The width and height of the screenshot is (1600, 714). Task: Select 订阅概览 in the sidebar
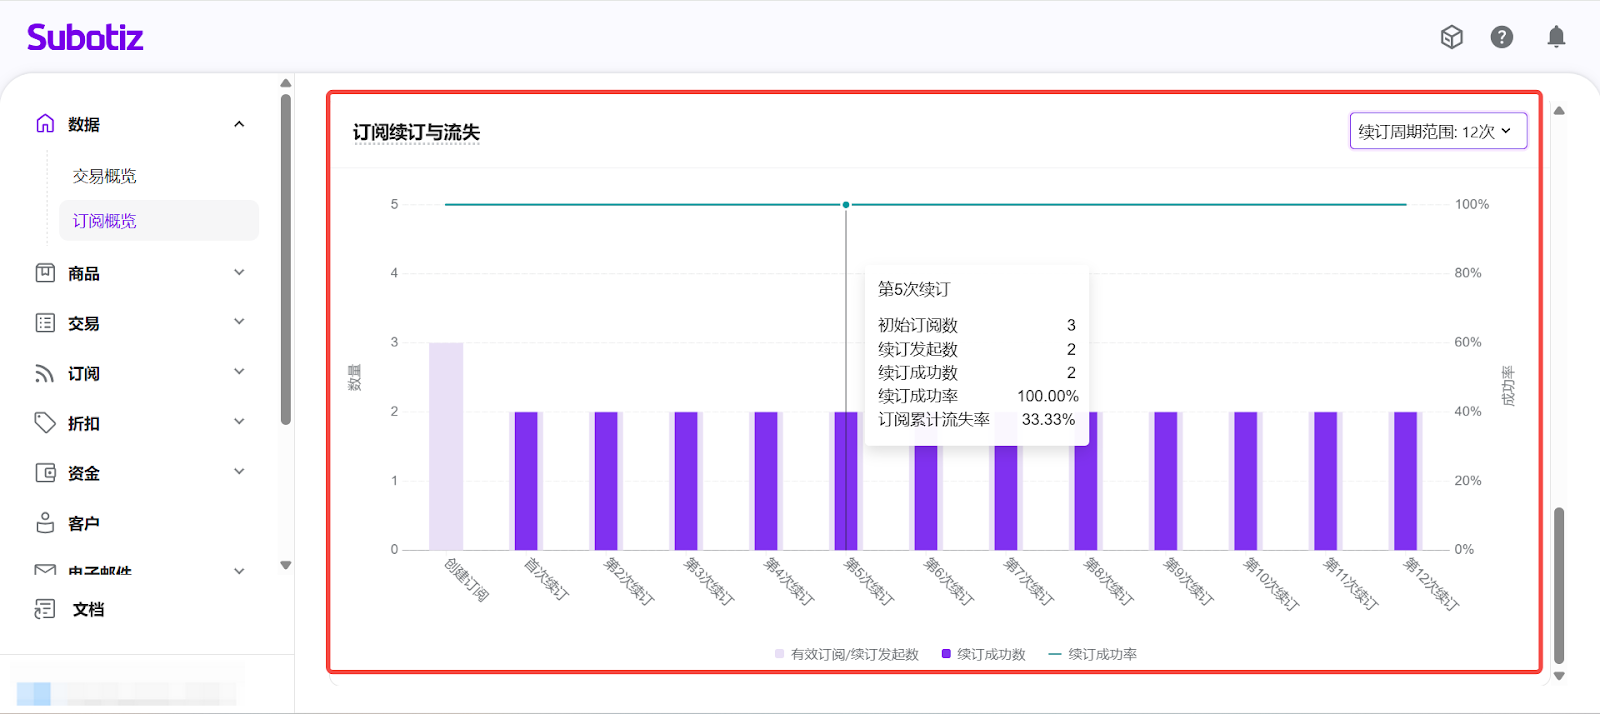click(x=104, y=221)
